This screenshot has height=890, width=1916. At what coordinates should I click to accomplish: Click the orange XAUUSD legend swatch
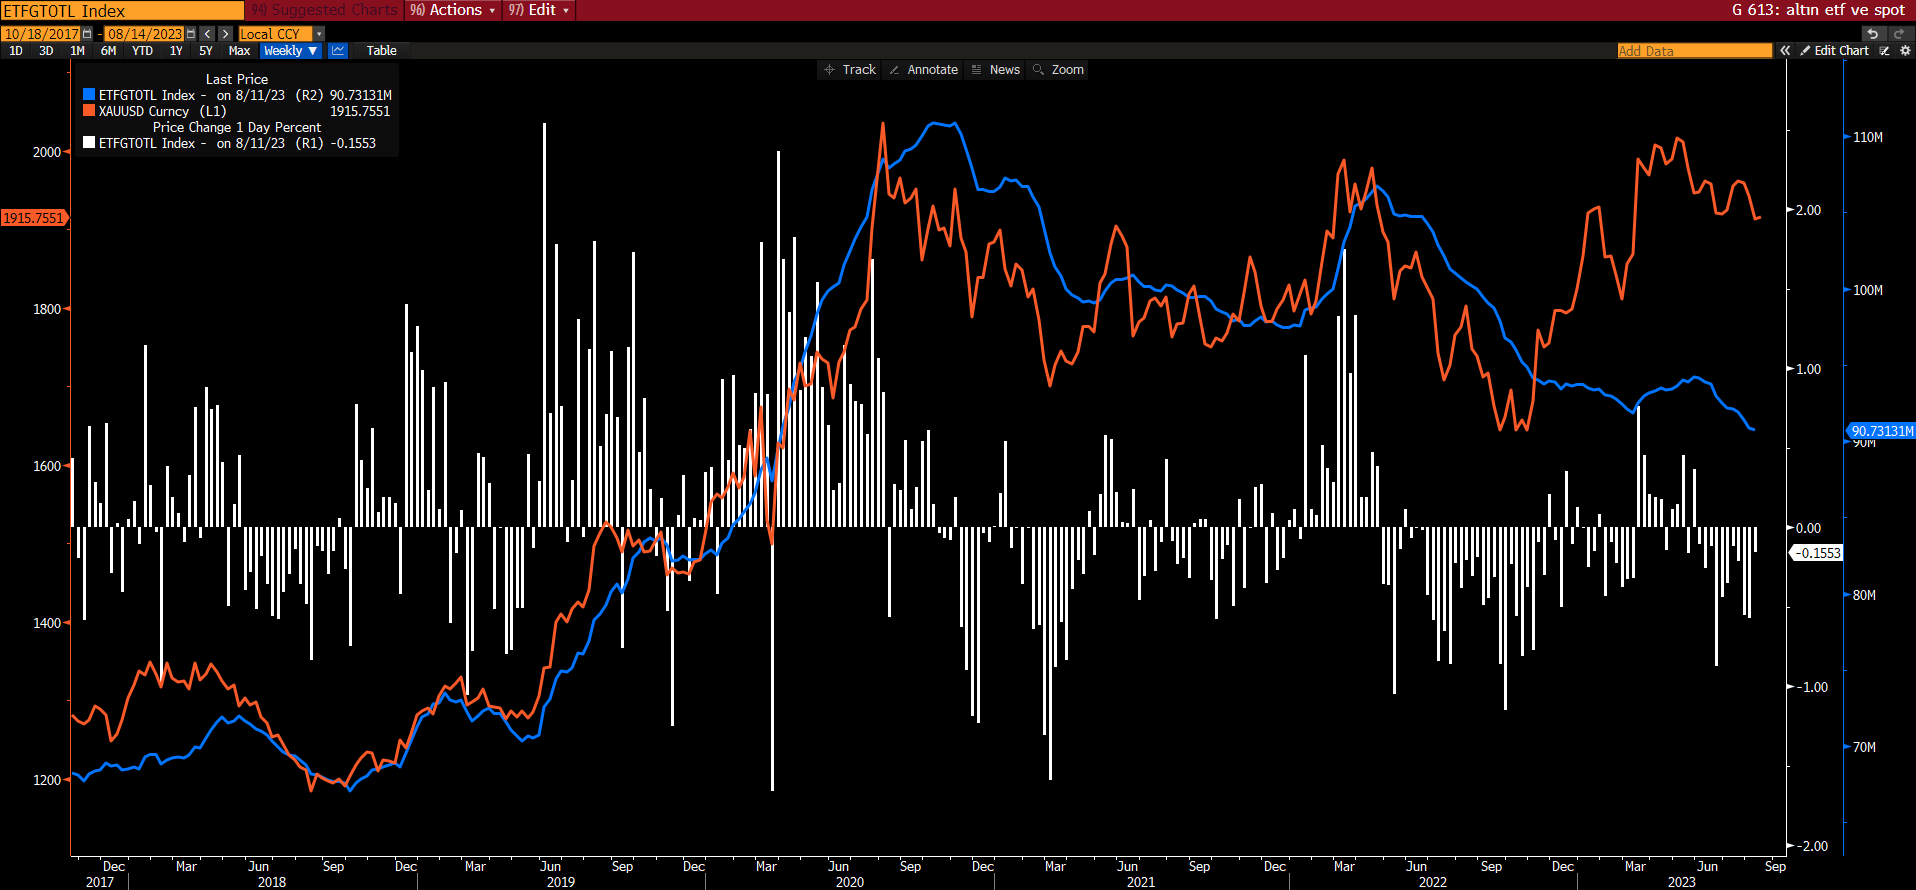click(x=89, y=111)
